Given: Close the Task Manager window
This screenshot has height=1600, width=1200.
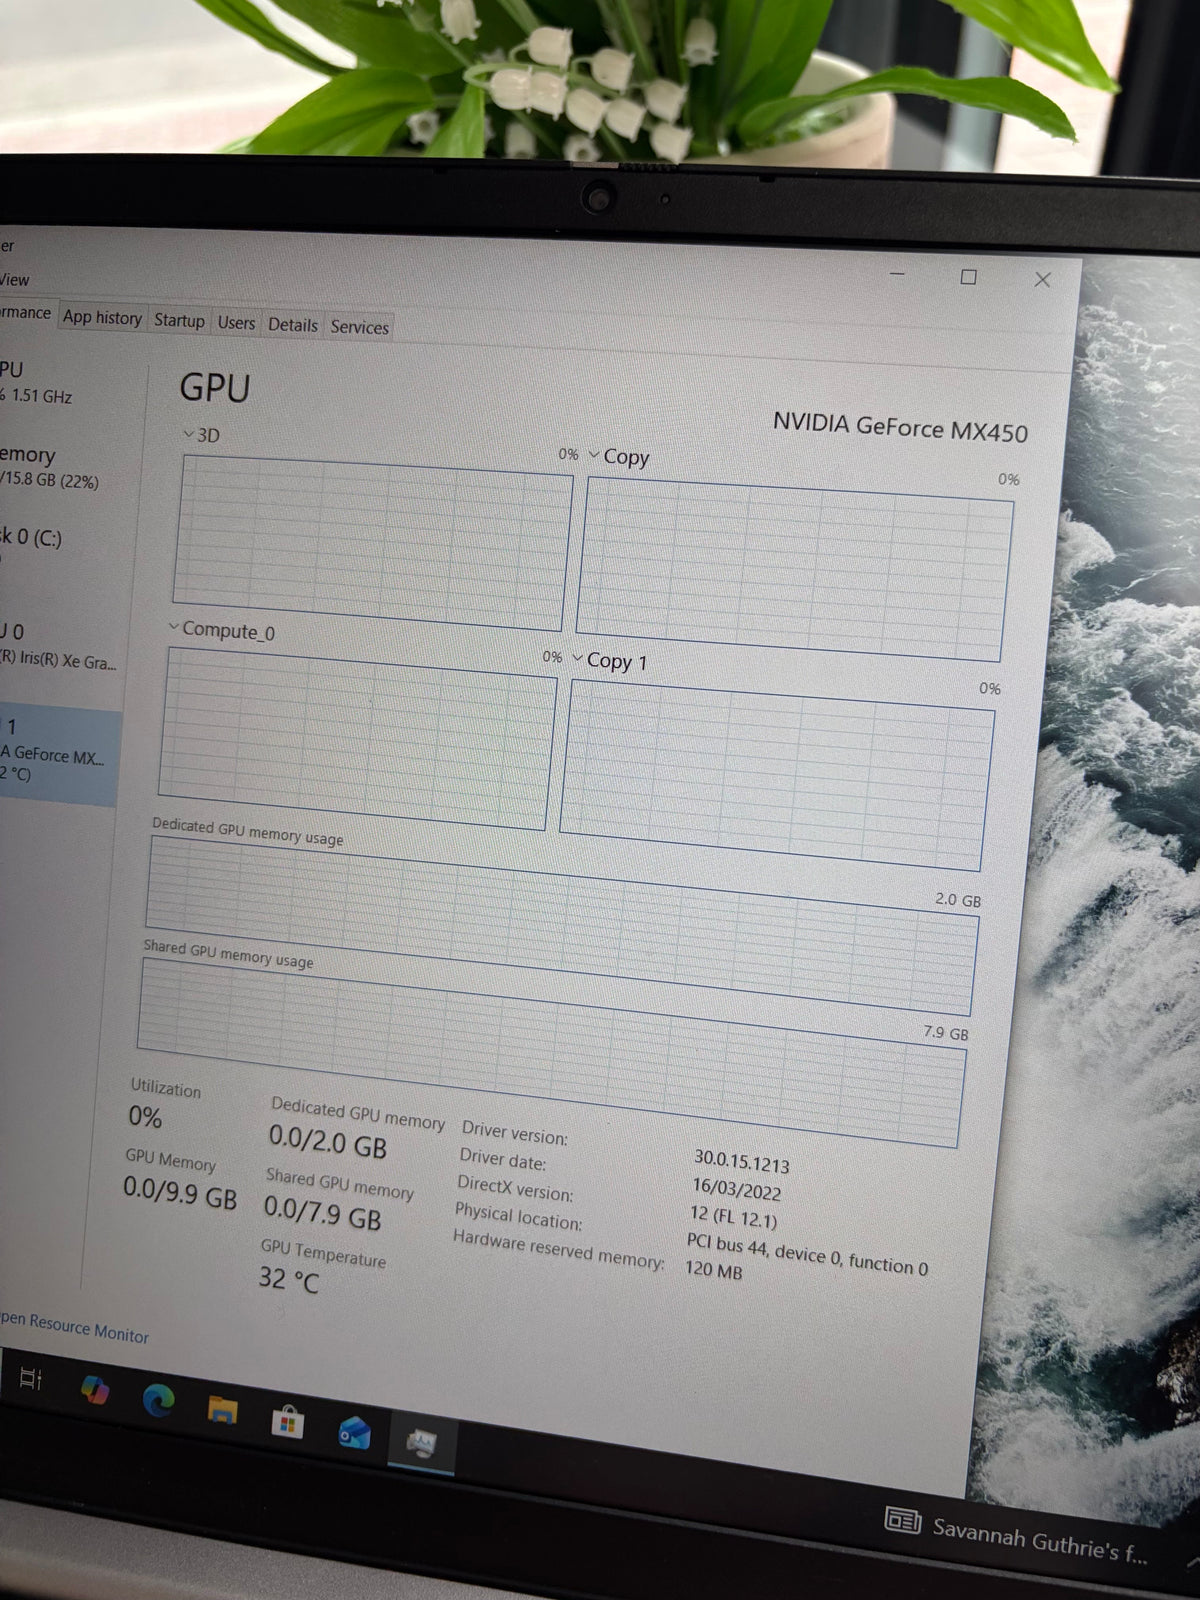Looking at the screenshot, I should coord(1042,280).
